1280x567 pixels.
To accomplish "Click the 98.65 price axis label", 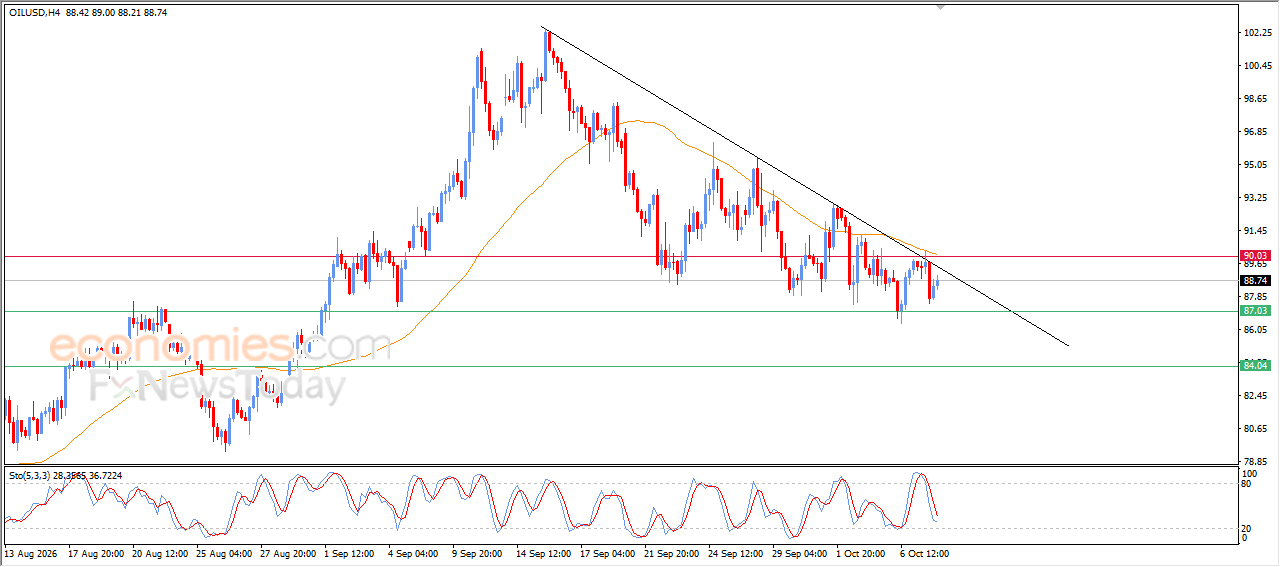I will pyautogui.click(x=1257, y=99).
